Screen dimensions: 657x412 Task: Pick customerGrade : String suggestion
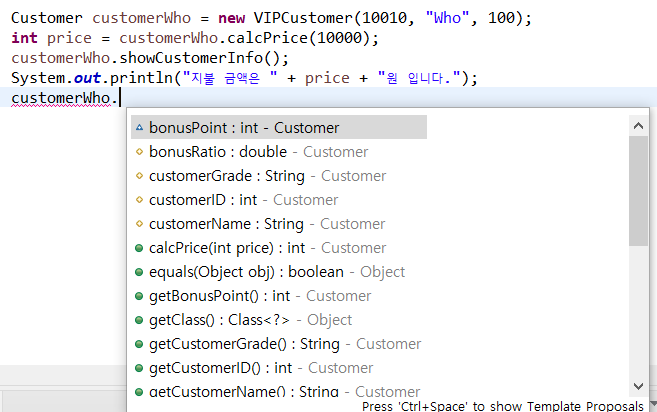267,176
